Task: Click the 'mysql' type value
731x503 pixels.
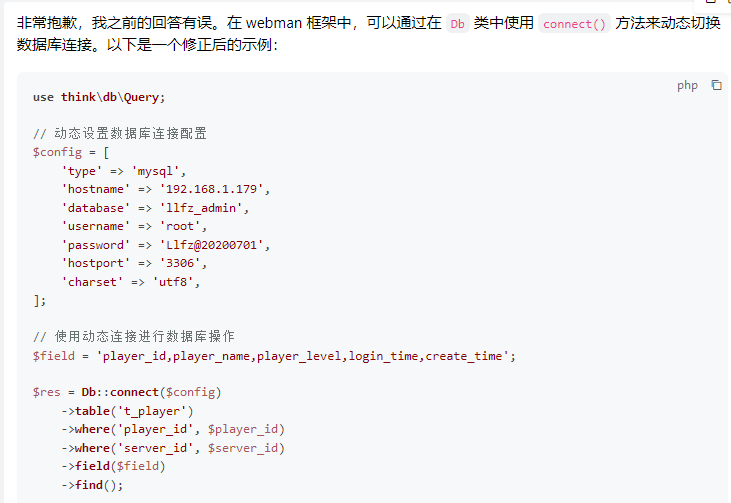Action: point(159,171)
